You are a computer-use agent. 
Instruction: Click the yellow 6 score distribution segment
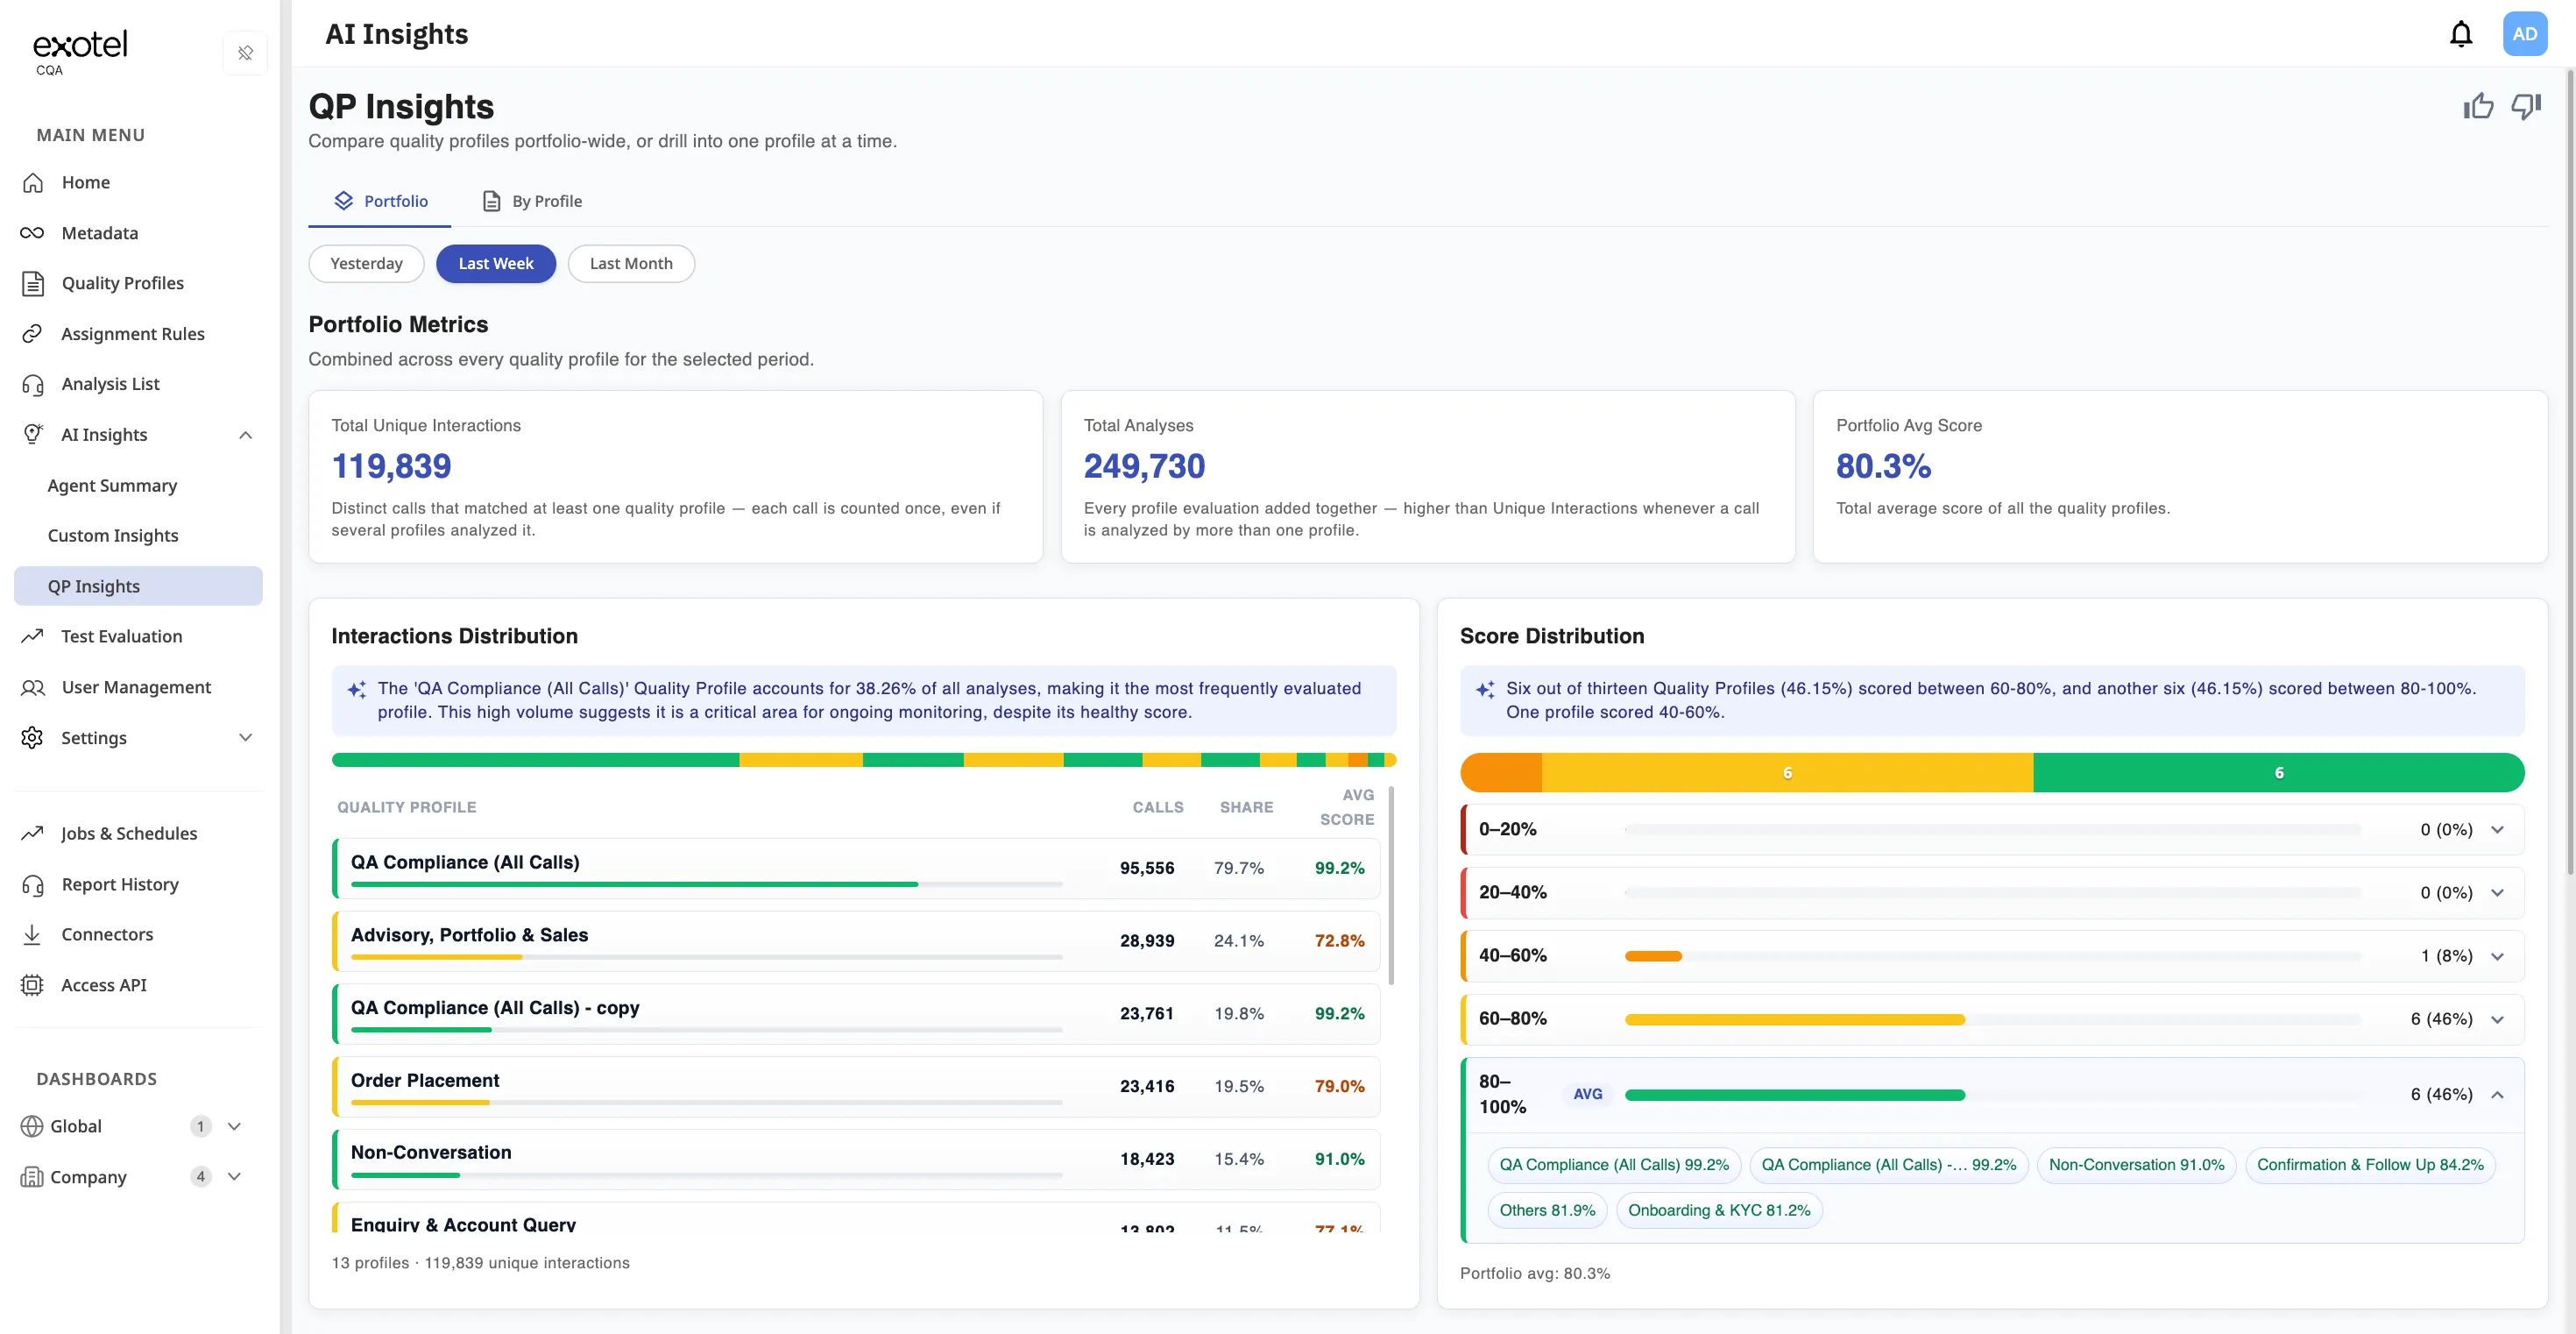1787,772
